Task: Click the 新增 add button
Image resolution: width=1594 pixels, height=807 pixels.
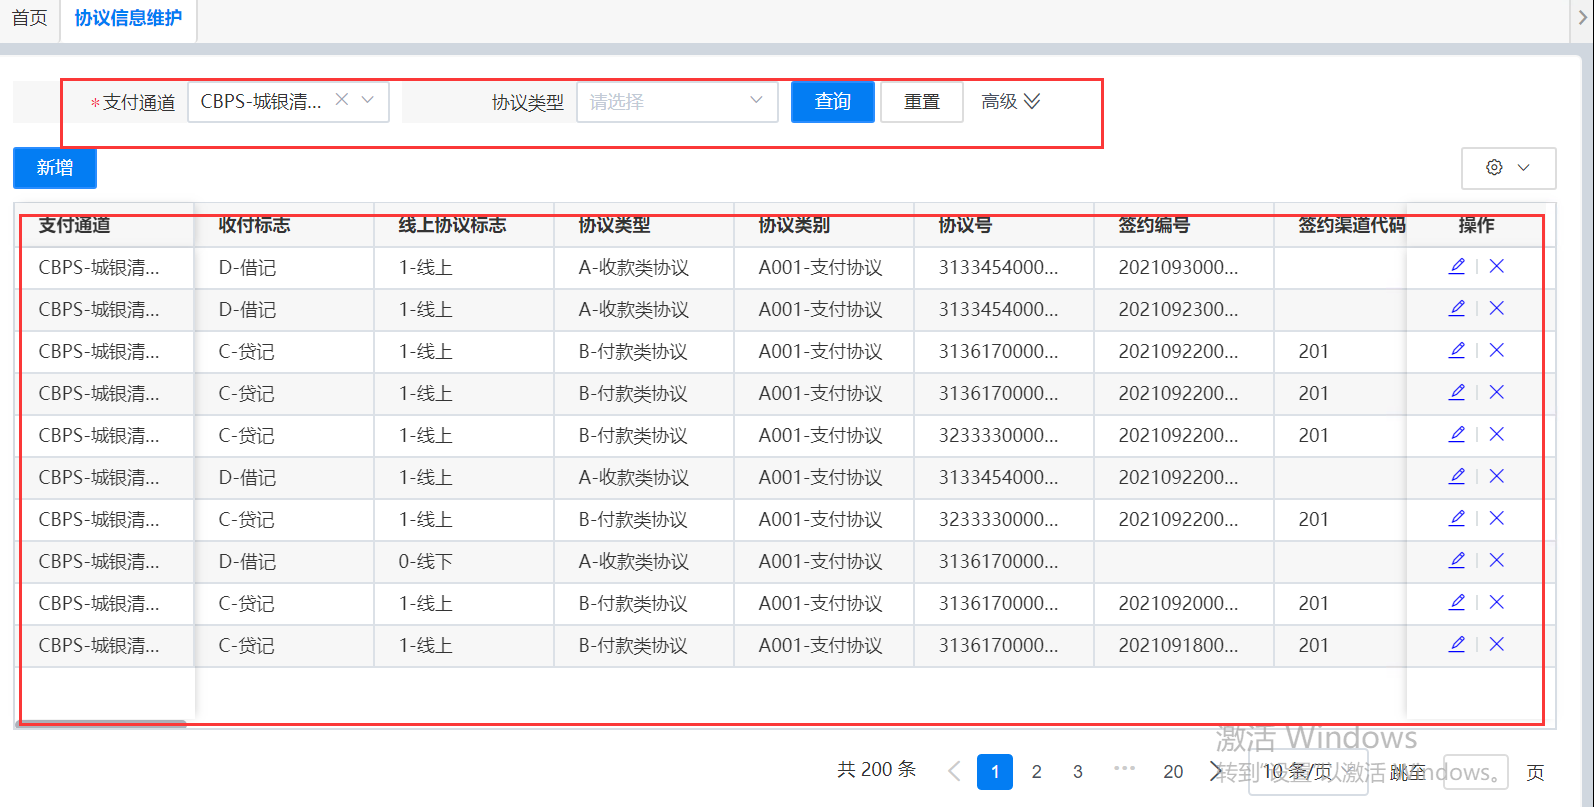Action: (55, 168)
